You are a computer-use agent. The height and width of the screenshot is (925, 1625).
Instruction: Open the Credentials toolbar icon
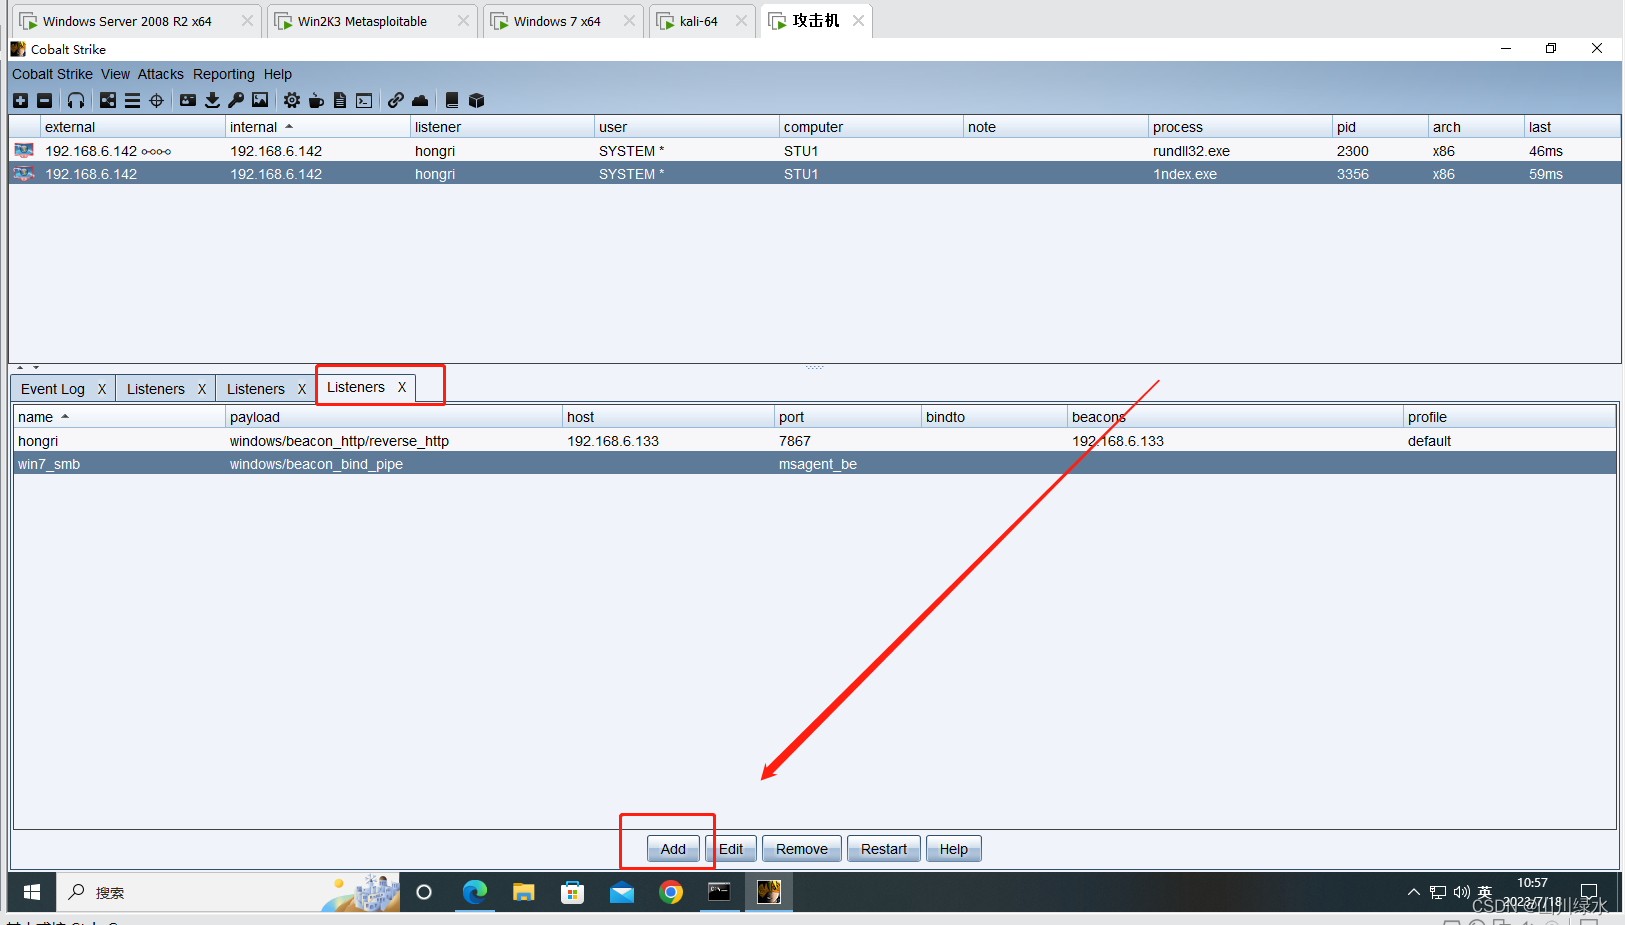[188, 100]
